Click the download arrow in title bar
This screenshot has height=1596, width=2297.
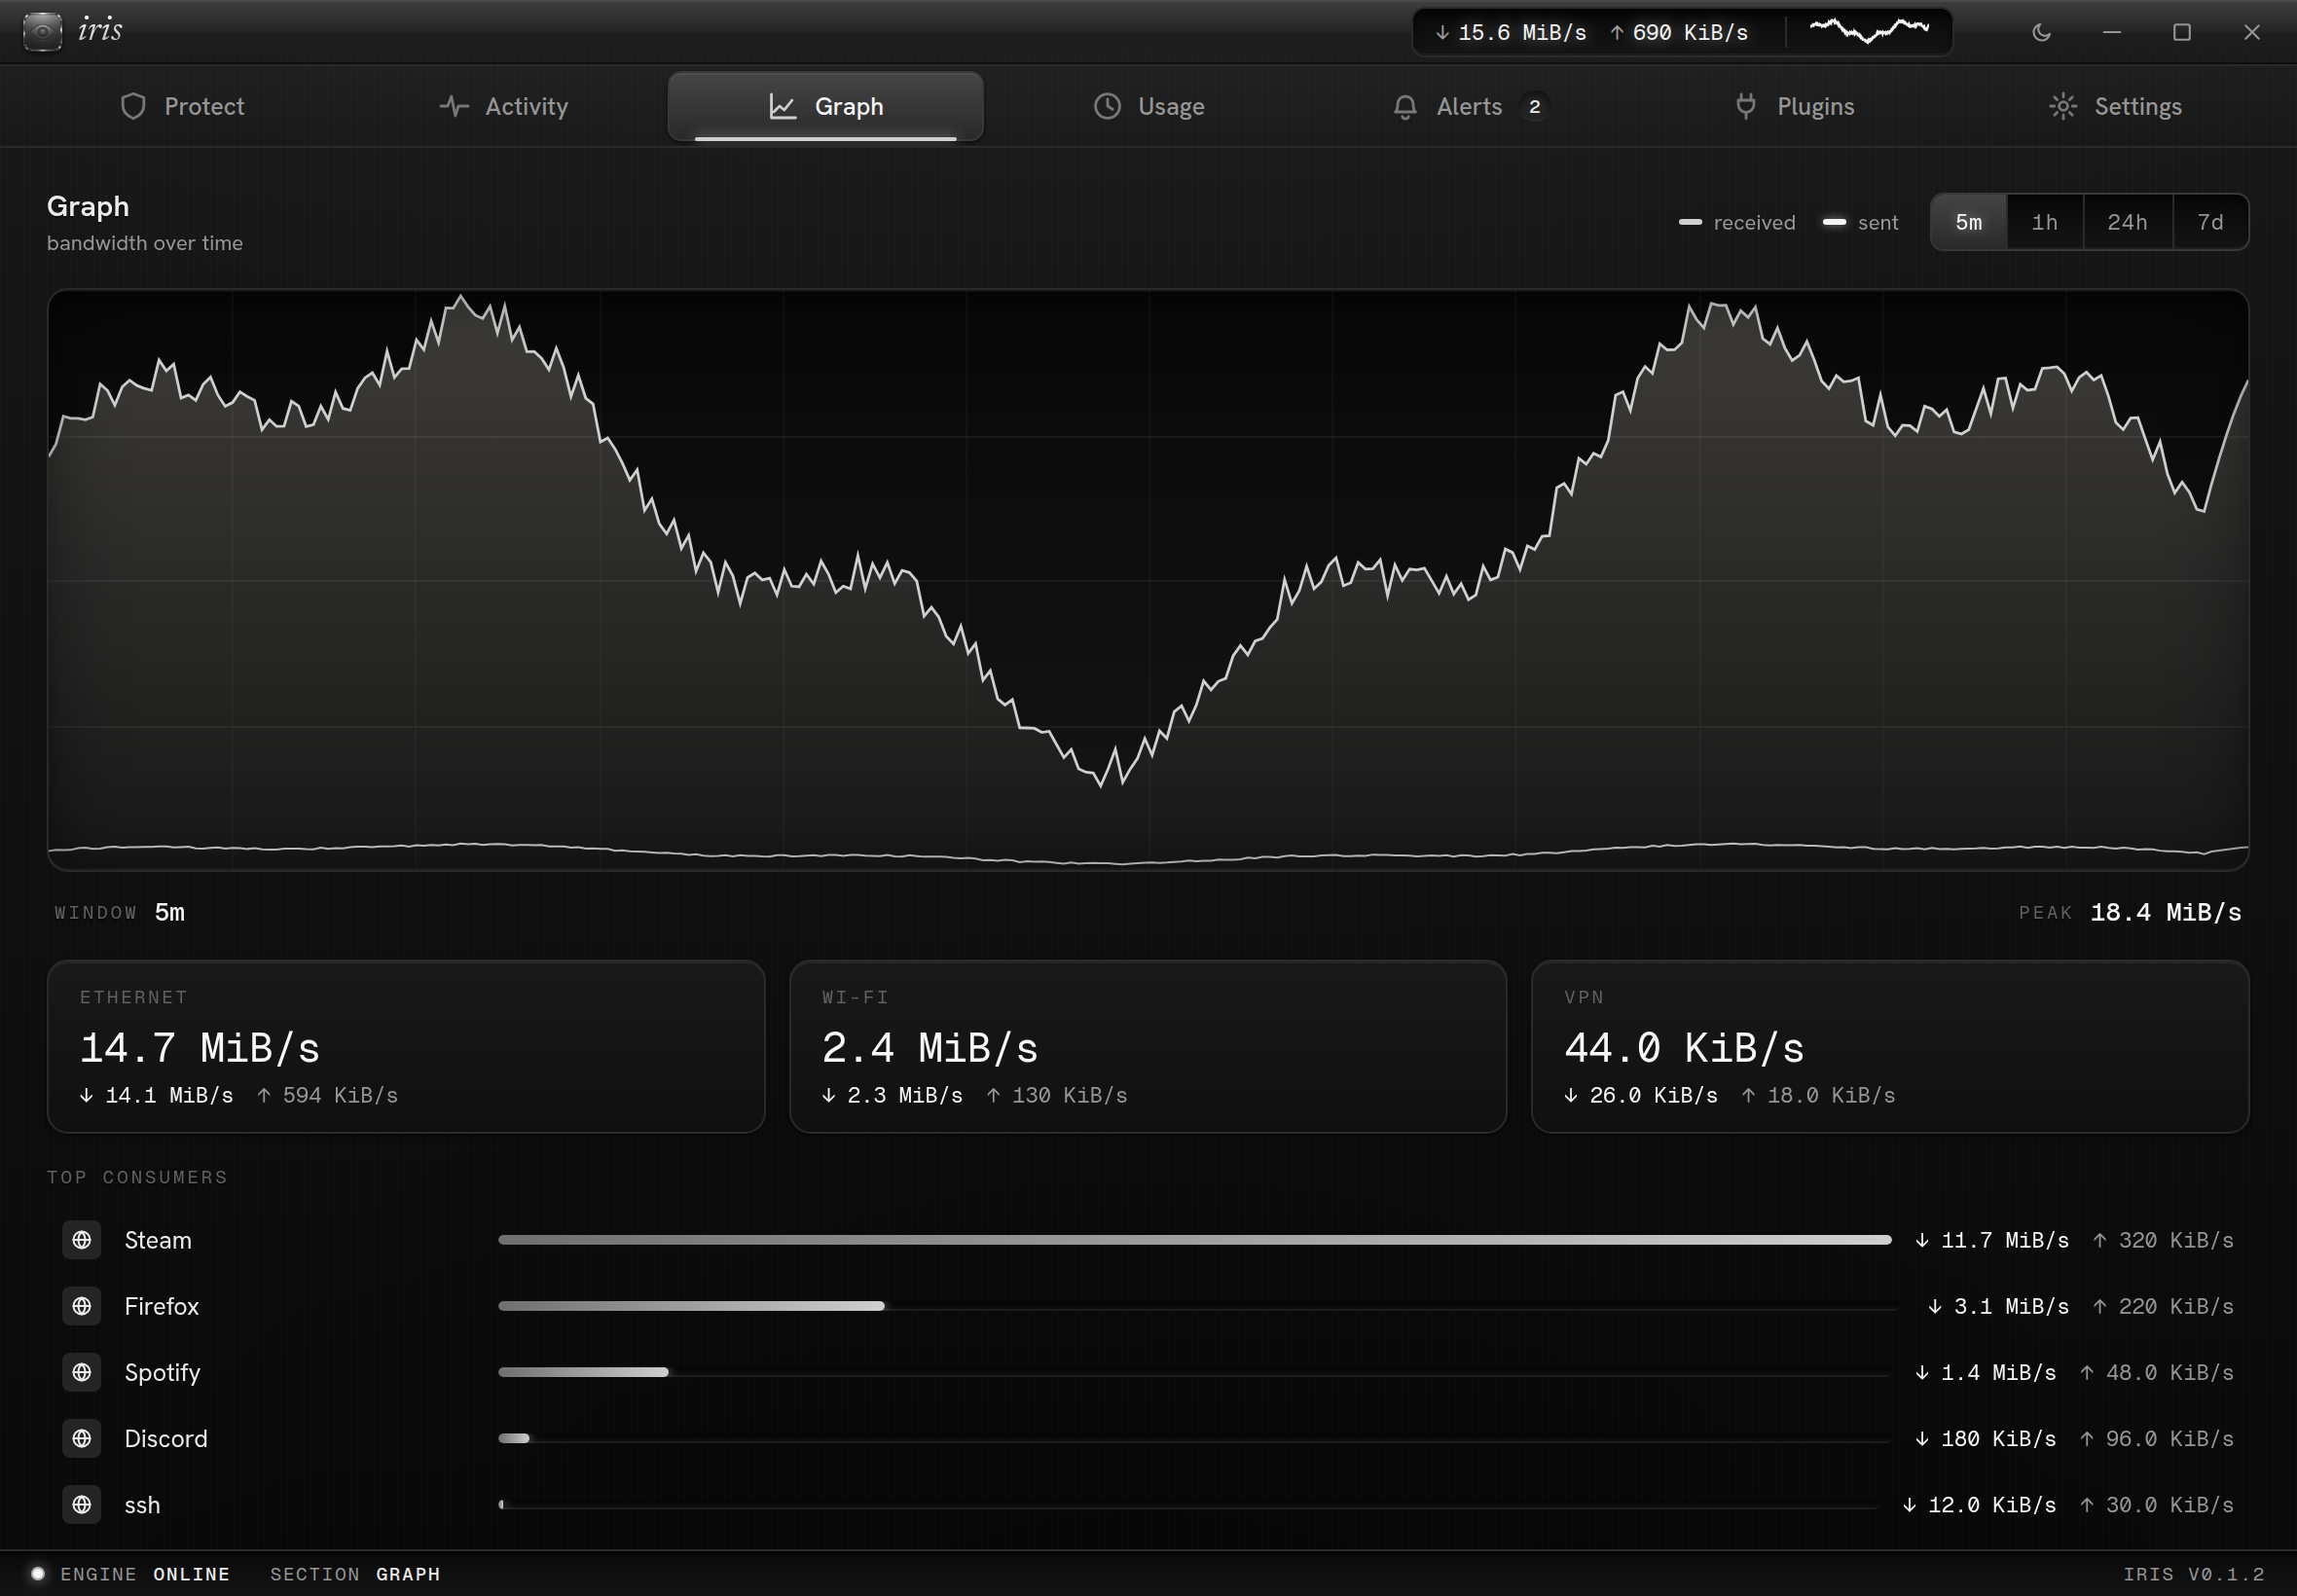pos(1442,32)
